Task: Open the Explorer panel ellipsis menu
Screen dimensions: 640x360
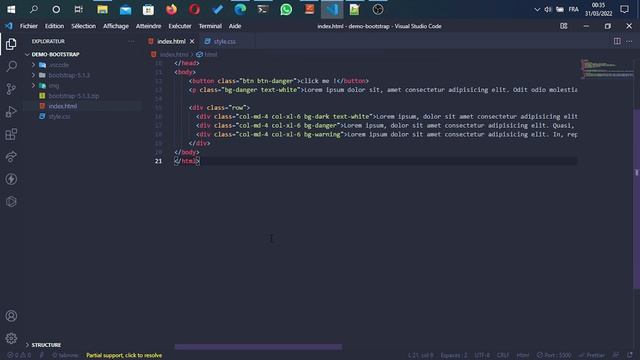Action: pos(131,41)
